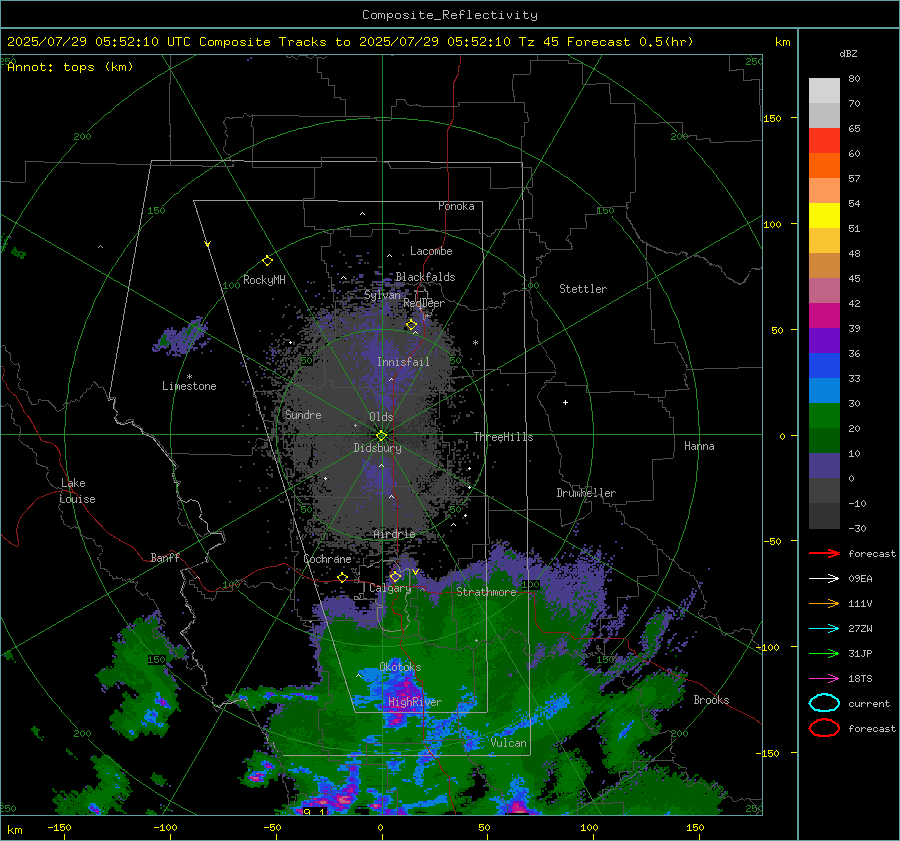The image size is (900, 841).
Task: Click the cyan current ellipse in legend
Action: 824,703
